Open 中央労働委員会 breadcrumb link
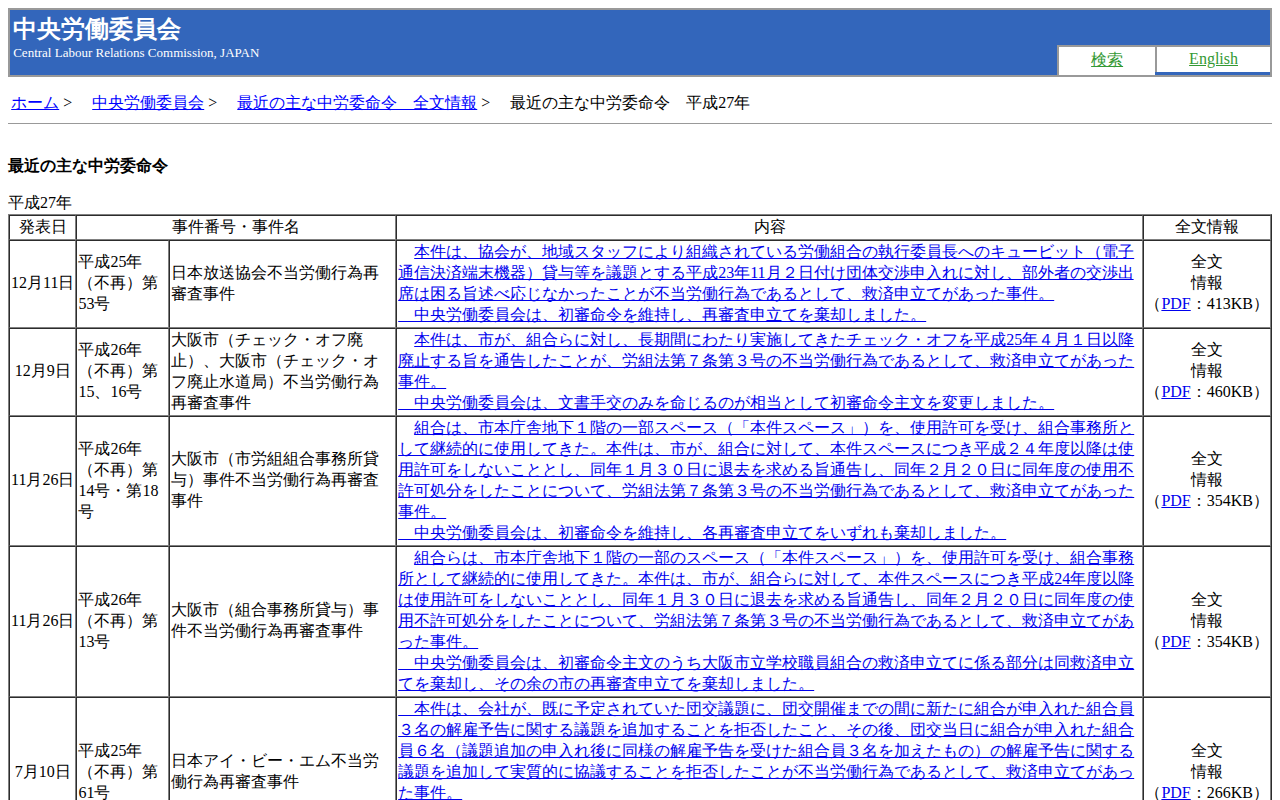1280x800 pixels. [147, 103]
